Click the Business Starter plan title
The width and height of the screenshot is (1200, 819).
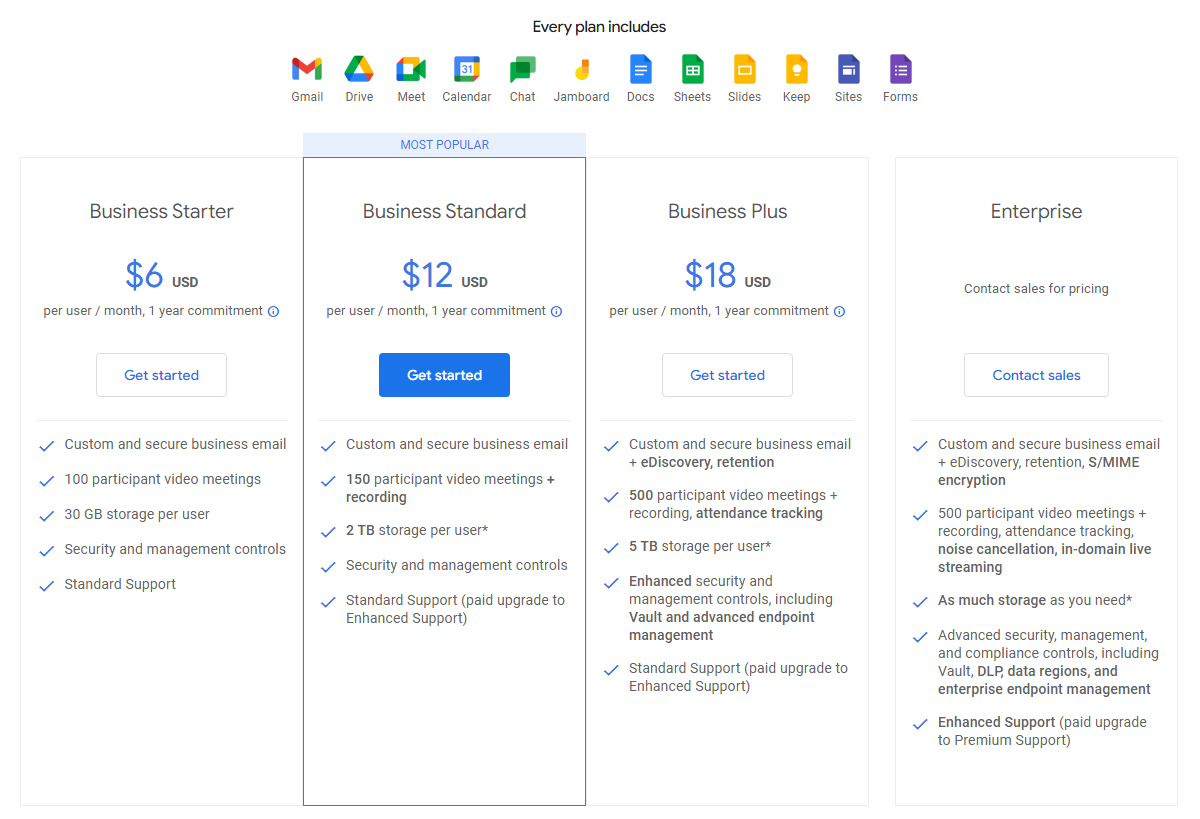161,211
